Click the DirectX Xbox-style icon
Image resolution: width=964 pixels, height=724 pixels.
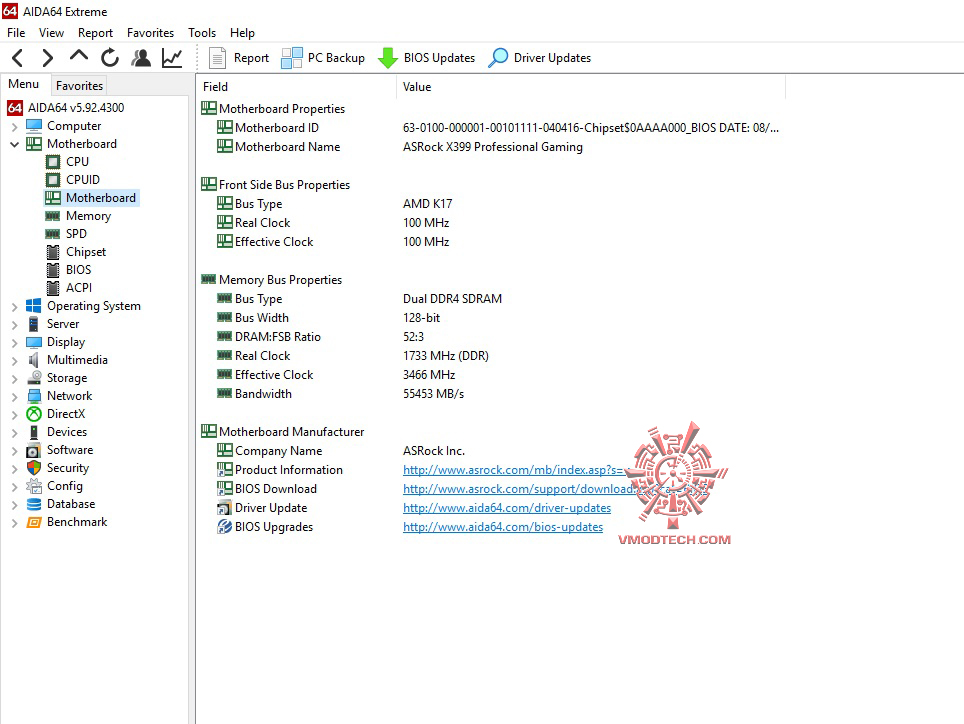click(x=34, y=414)
